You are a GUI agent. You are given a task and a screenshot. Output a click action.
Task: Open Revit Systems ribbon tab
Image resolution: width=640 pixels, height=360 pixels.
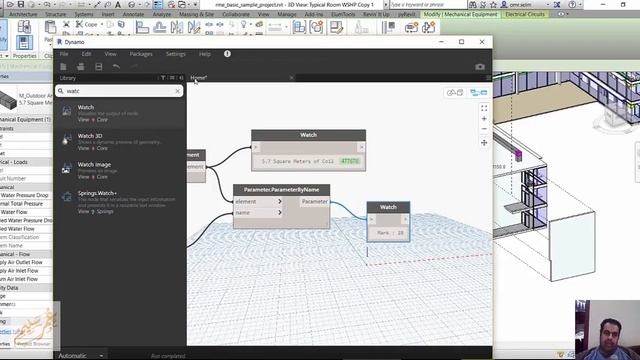(x=84, y=14)
